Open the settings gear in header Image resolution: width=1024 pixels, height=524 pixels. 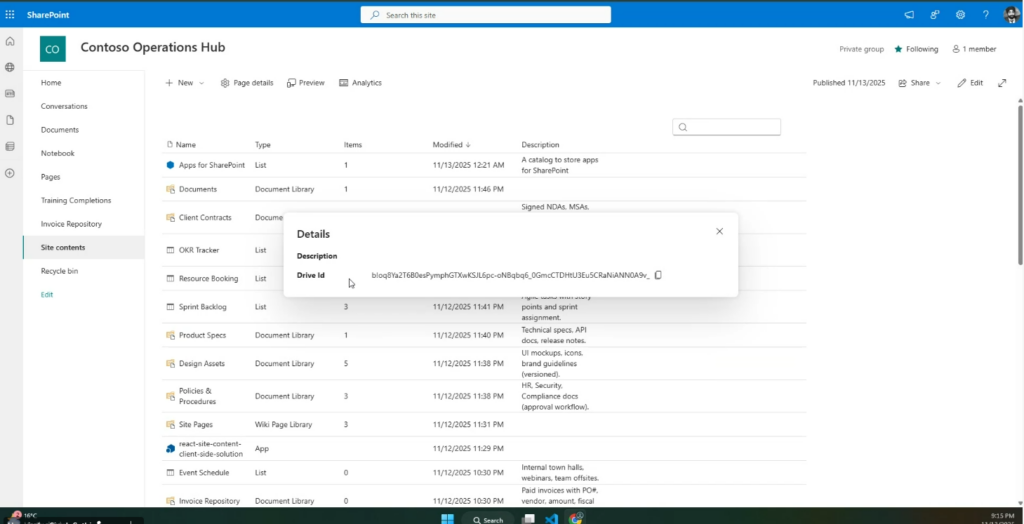pos(960,15)
